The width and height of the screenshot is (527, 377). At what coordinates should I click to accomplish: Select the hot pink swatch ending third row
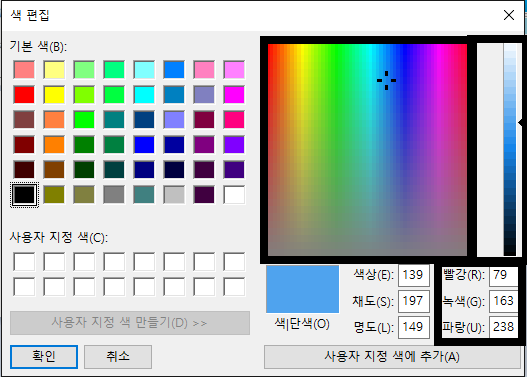[234, 120]
